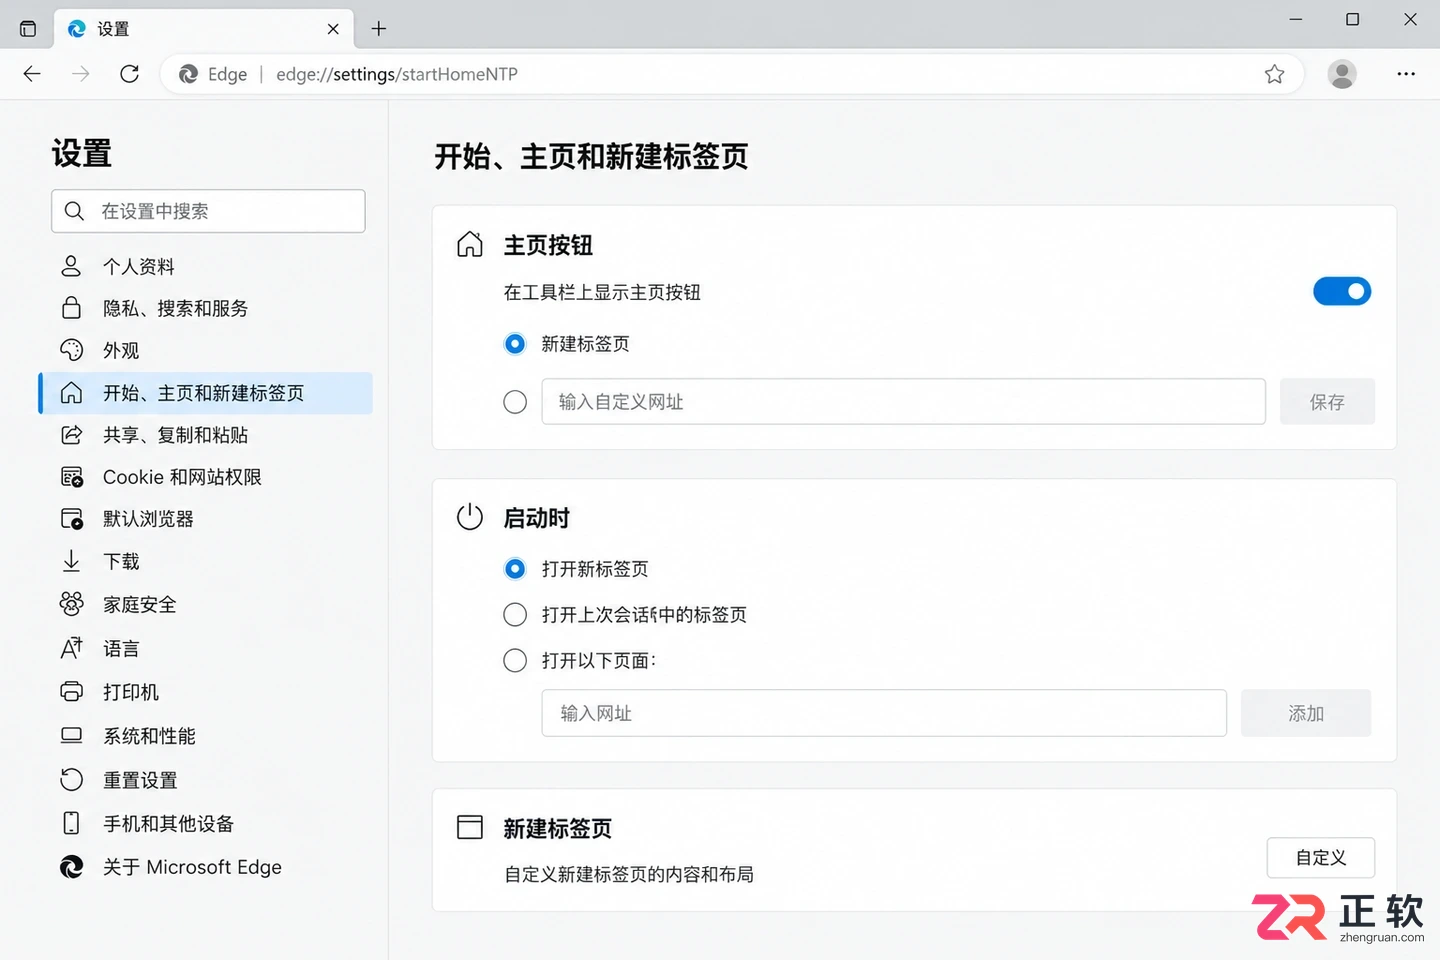Click the 语言 language icon
Viewport: 1440px width, 960px height.
point(72,648)
